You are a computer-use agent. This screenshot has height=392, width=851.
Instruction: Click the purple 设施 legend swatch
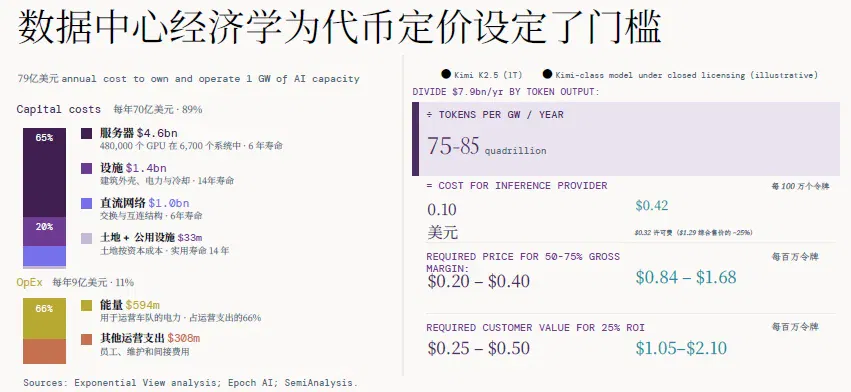point(86,168)
